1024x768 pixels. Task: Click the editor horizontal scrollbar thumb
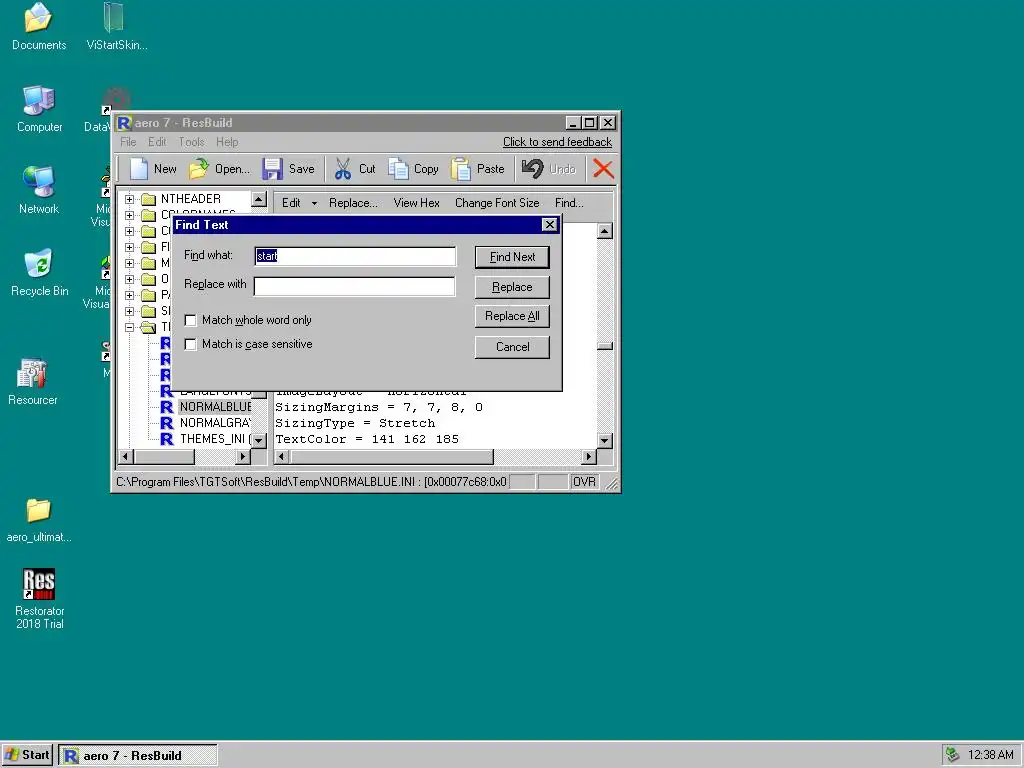coord(391,456)
